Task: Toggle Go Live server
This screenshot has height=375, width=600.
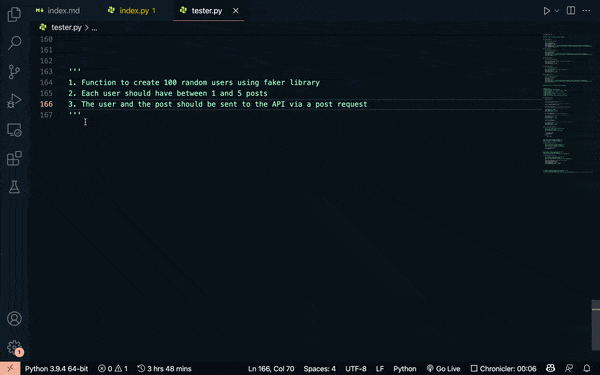Action: (443, 368)
